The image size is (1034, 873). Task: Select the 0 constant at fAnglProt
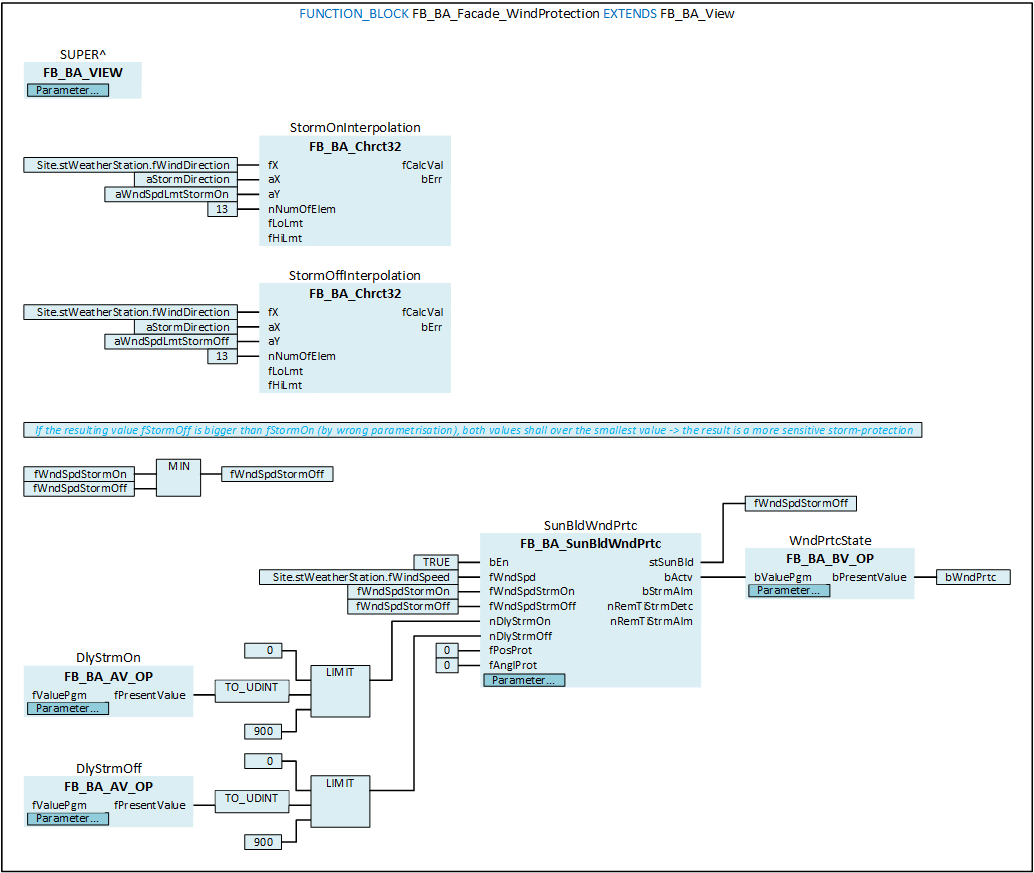tap(447, 665)
